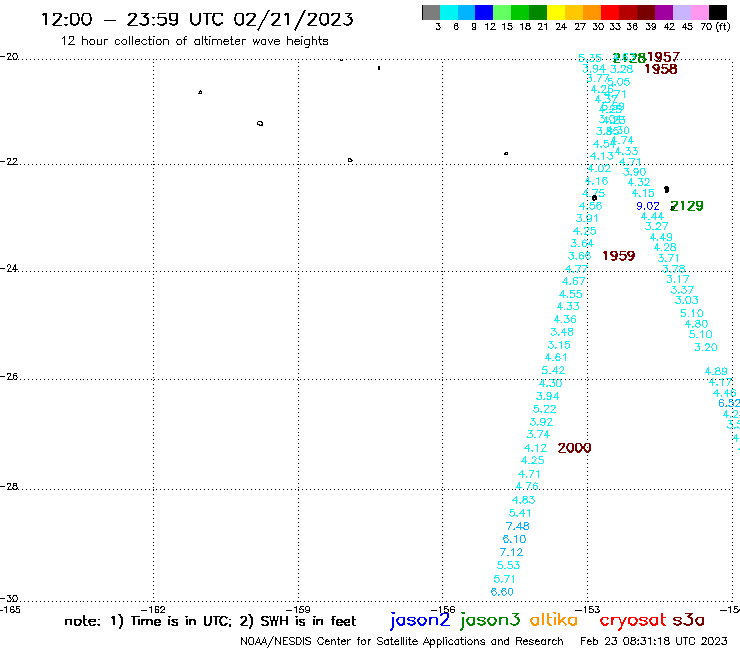Click the '3.20' wave height reading
This screenshot has width=740, height=650.
click(x=706, y=347)
